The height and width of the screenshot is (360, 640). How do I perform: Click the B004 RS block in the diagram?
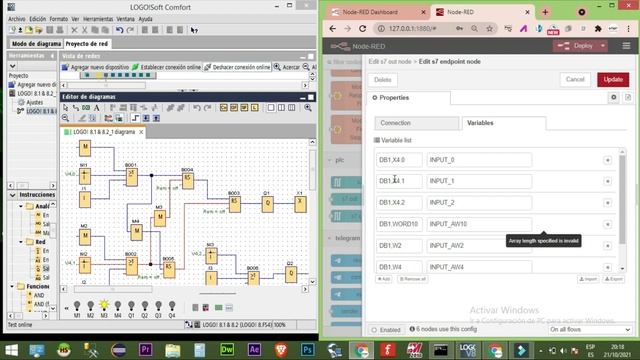(188, 180)
